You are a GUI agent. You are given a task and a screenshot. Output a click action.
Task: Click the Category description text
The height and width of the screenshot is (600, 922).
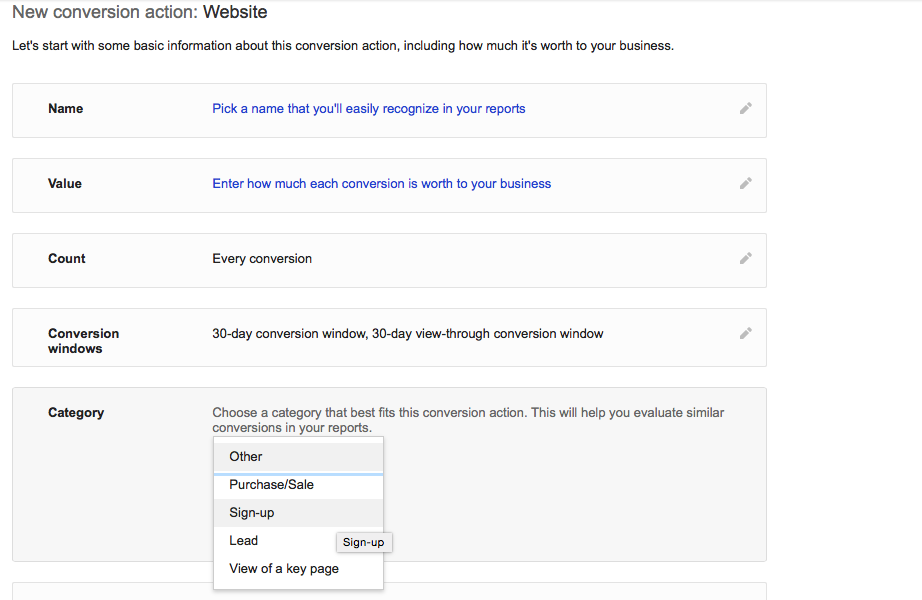pyautogui.click(x=468, y=420)
